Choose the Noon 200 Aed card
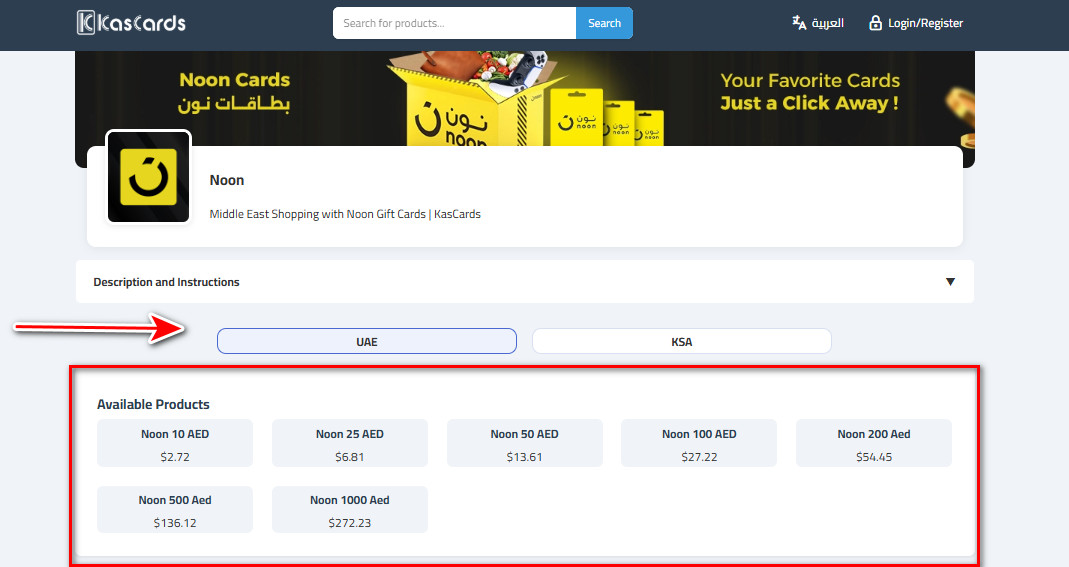The height and width of the screenshot is (567, 1069). tap(874, 443)
